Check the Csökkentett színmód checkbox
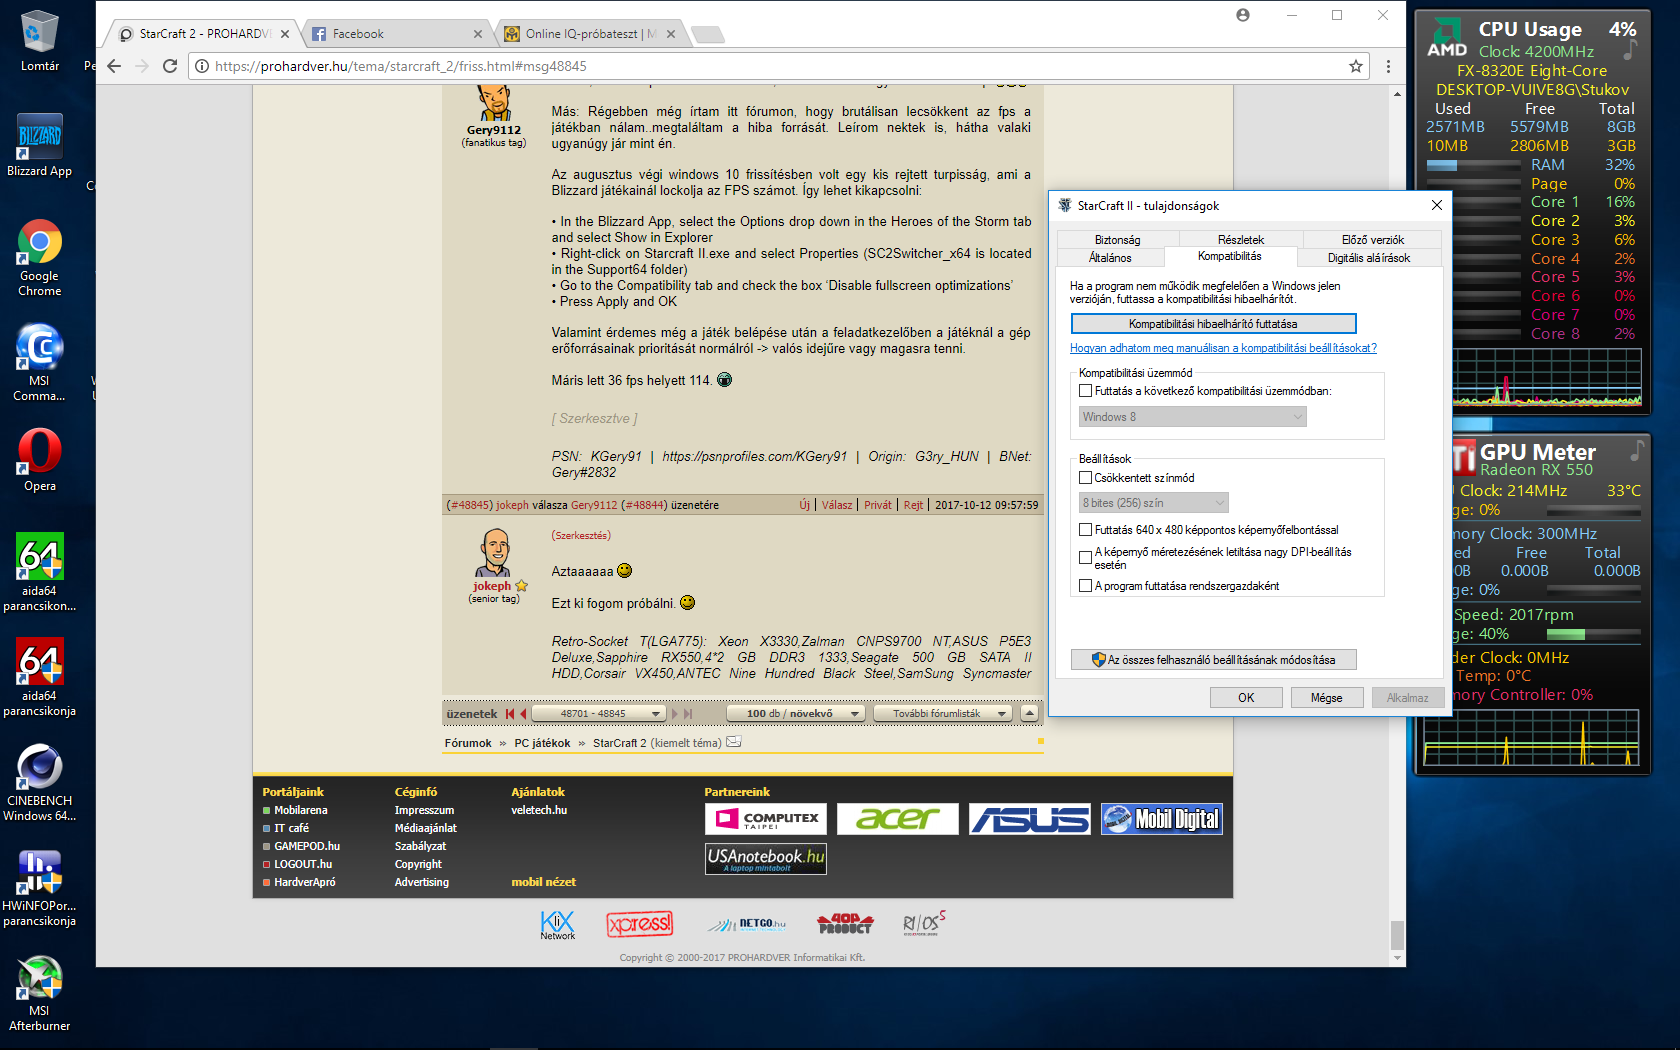1680x1050 pixels. pyautogui.click(x=1085, y=478)
